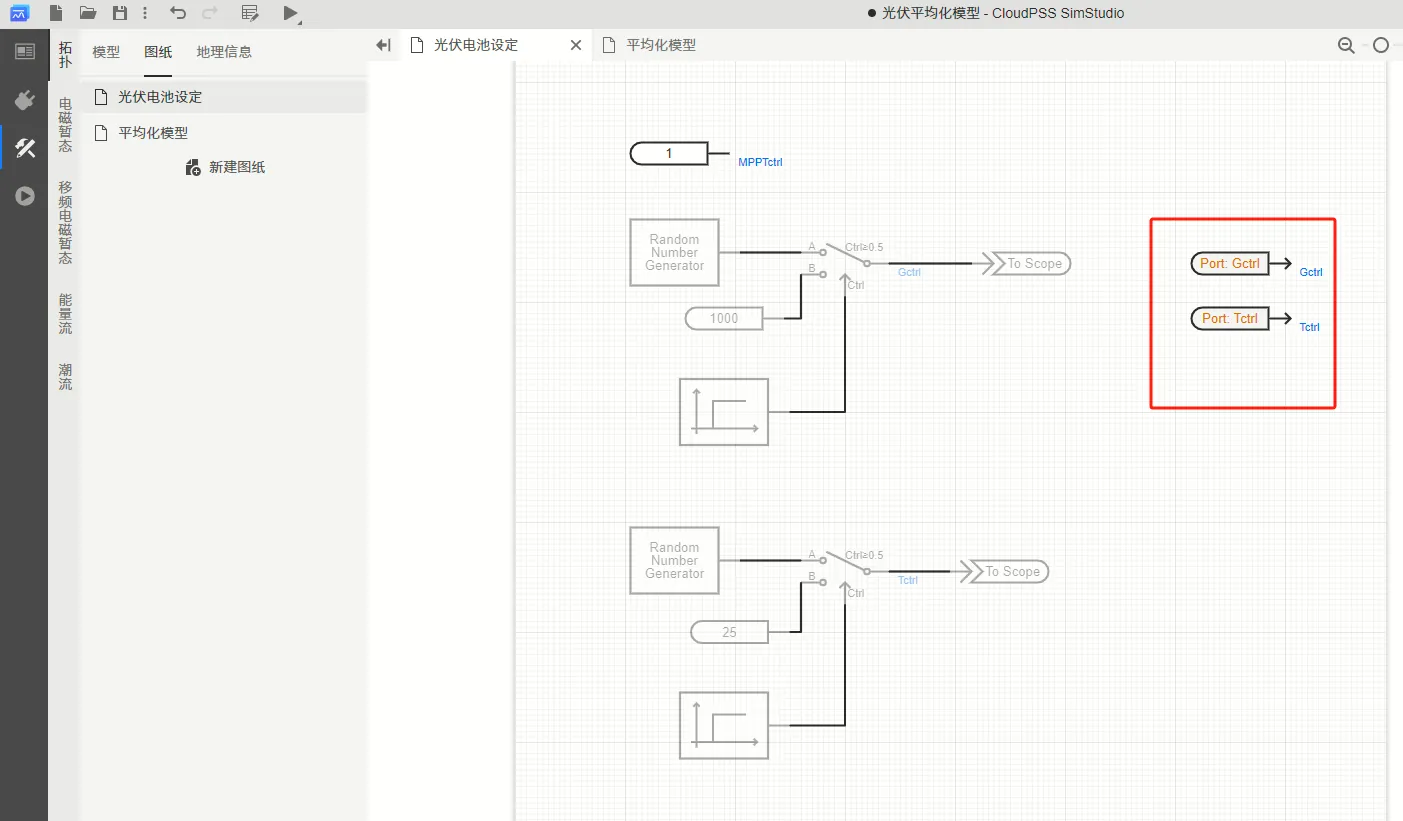Select the upper step function block
The width and height of the screenshot is (1403, 821).
pyautogui.click(x=724, y=411)
